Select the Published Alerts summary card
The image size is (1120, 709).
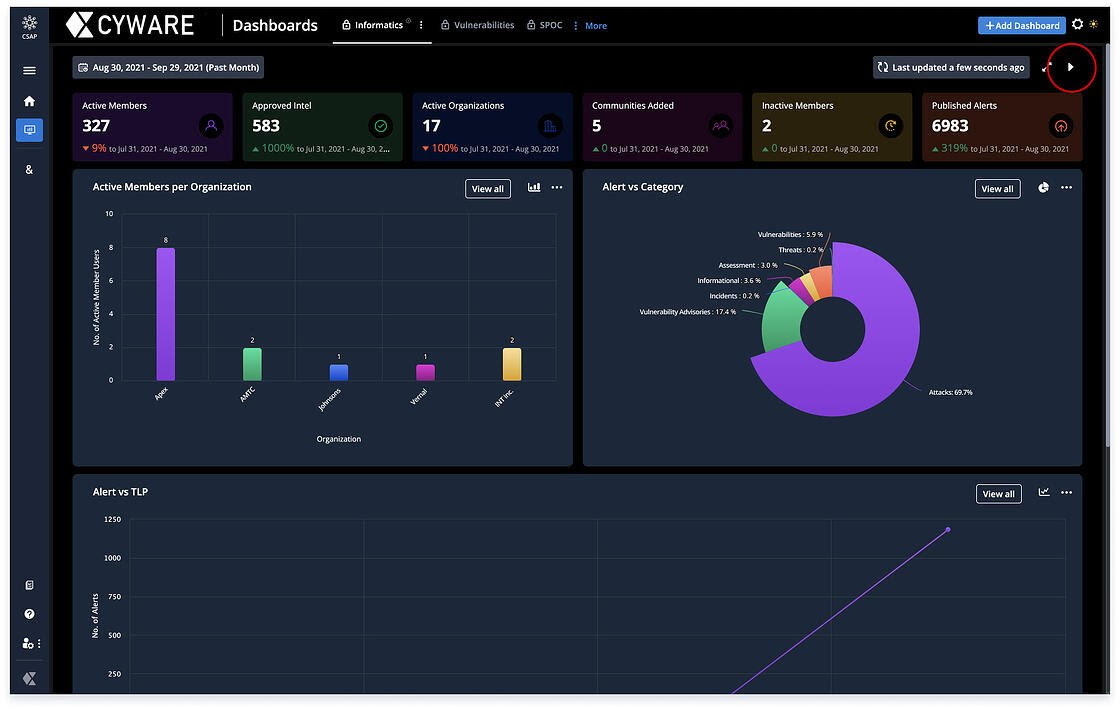[1001, 127]
